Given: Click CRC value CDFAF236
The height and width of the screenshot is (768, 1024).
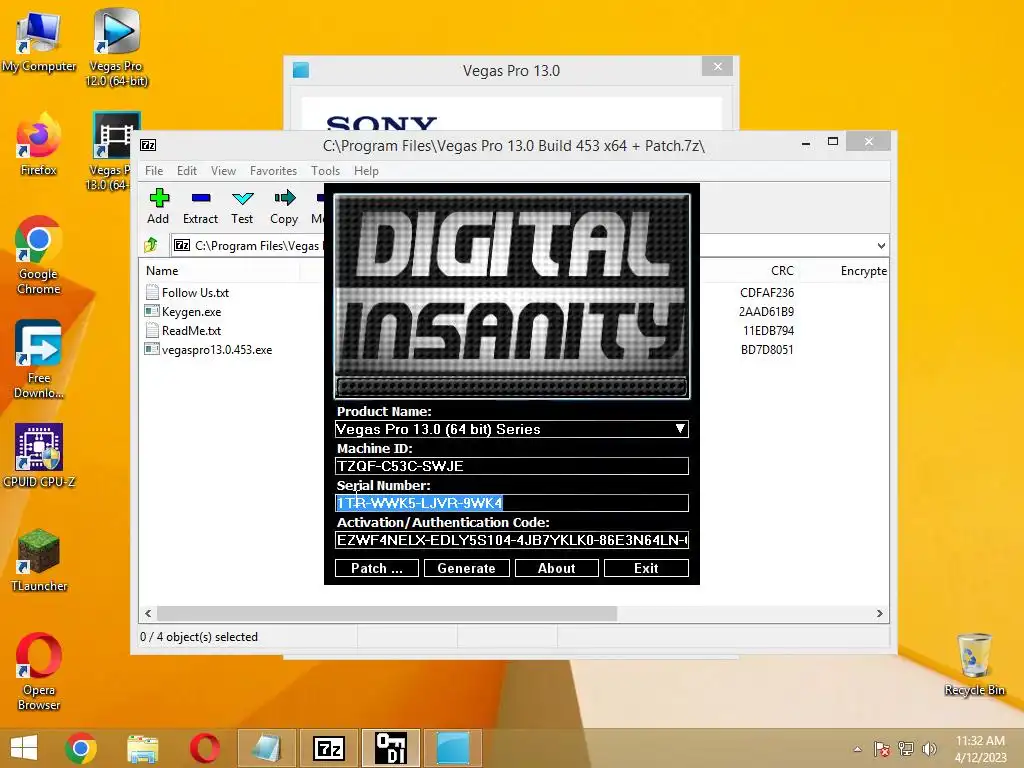Looking at the screenshot, I should [767, 293].
